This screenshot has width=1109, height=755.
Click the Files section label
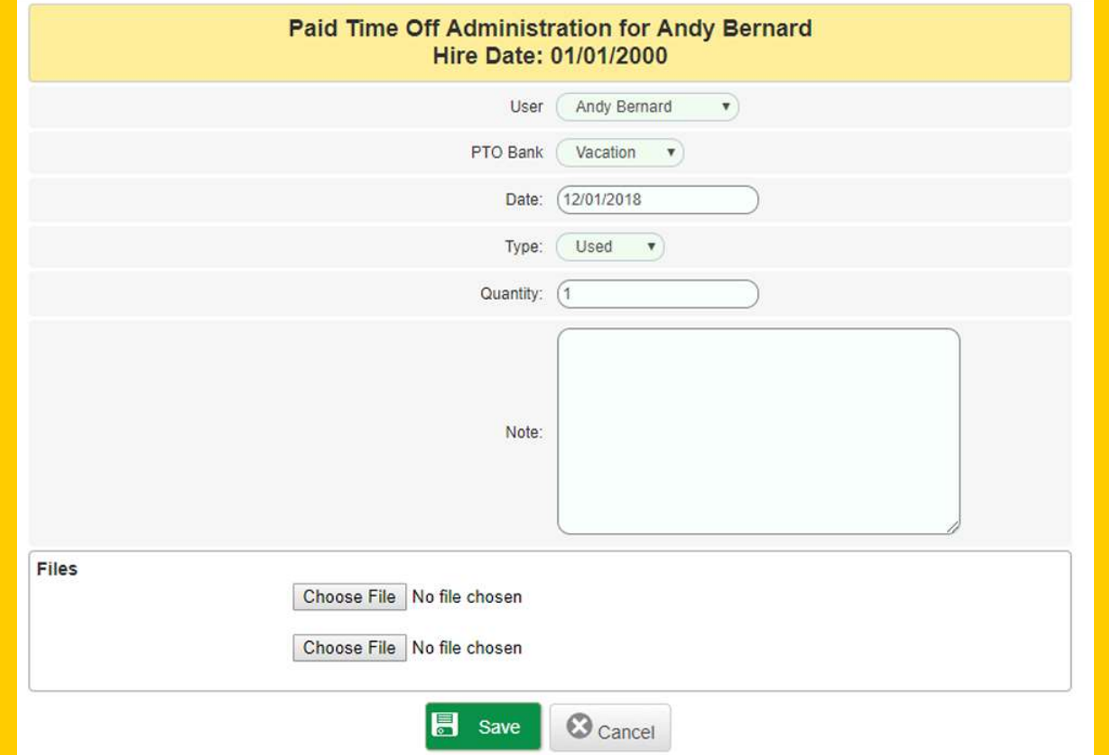coord(57,569)
